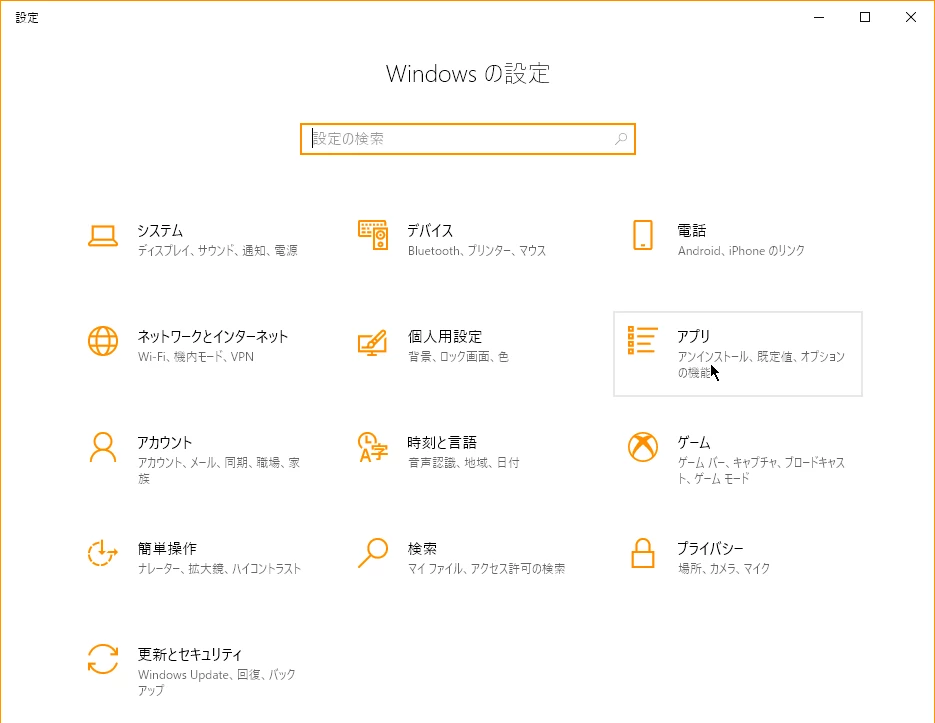The image size is (935, 723).
Task: Open the アプリ title
Action: [693, 336]
